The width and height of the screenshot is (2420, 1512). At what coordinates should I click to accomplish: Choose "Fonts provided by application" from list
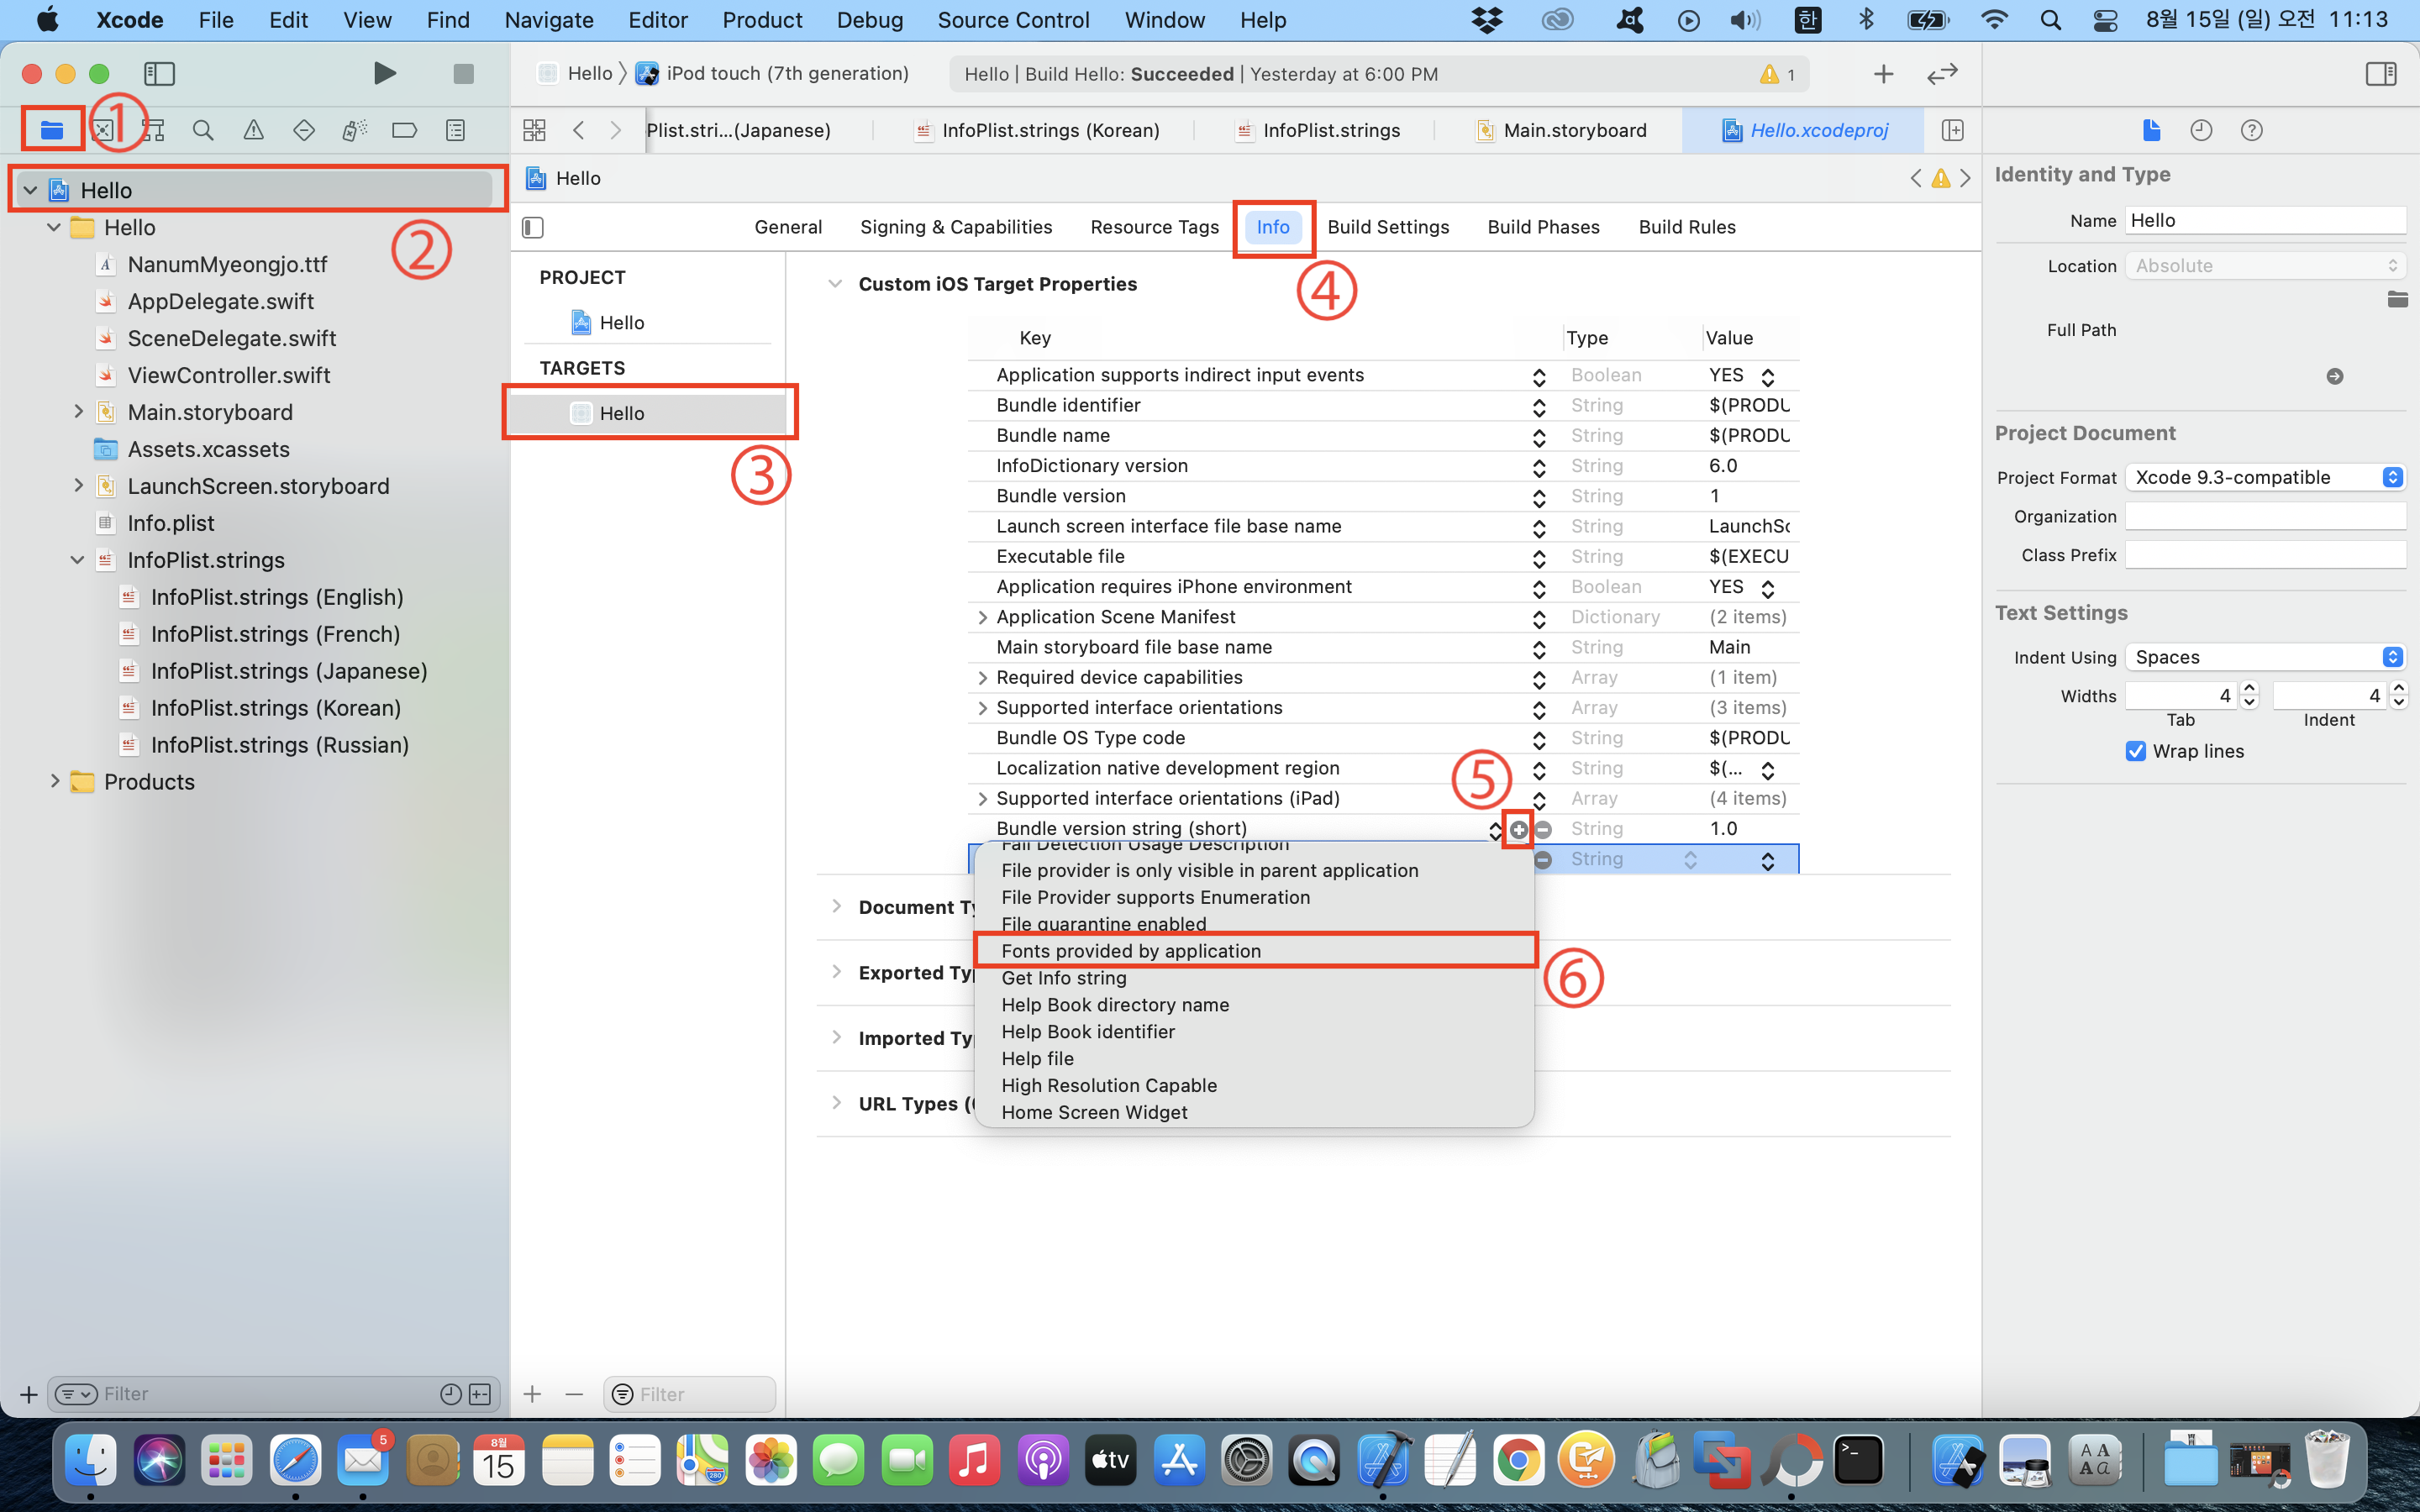click(x=1131, y=951)
